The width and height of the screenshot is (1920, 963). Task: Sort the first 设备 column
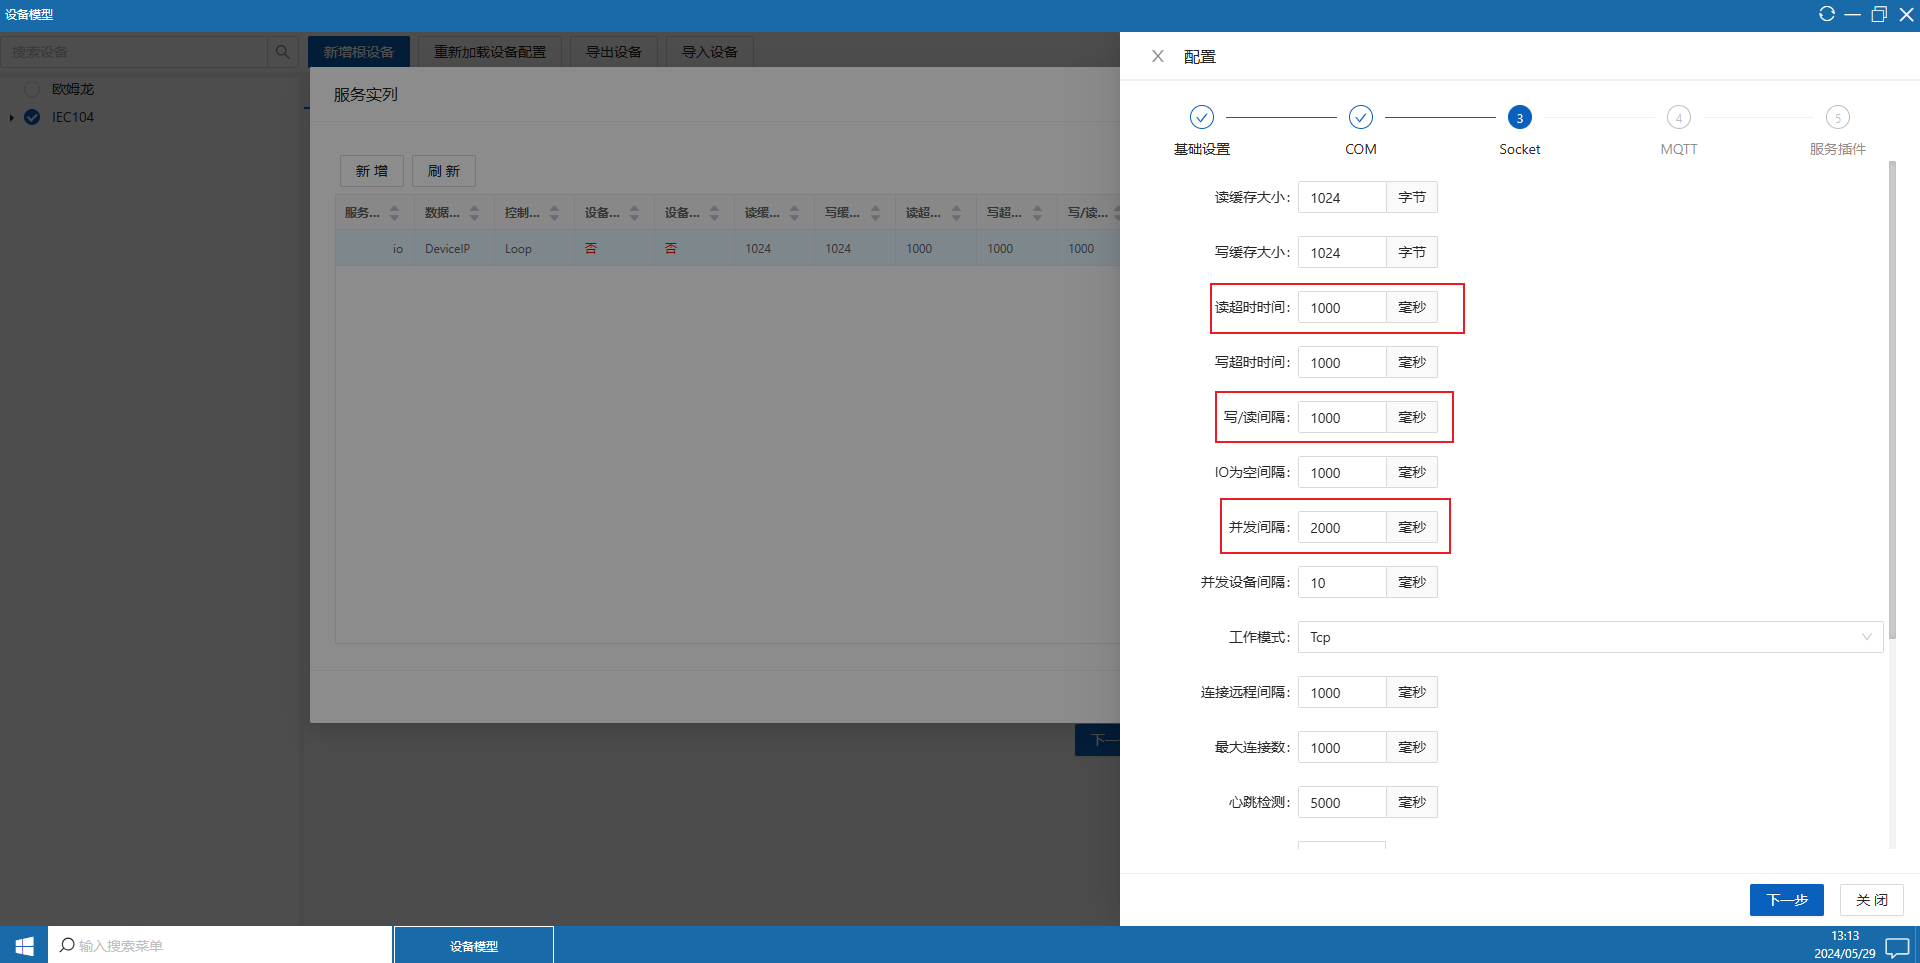pyautogui.click(x=634, y=213)
